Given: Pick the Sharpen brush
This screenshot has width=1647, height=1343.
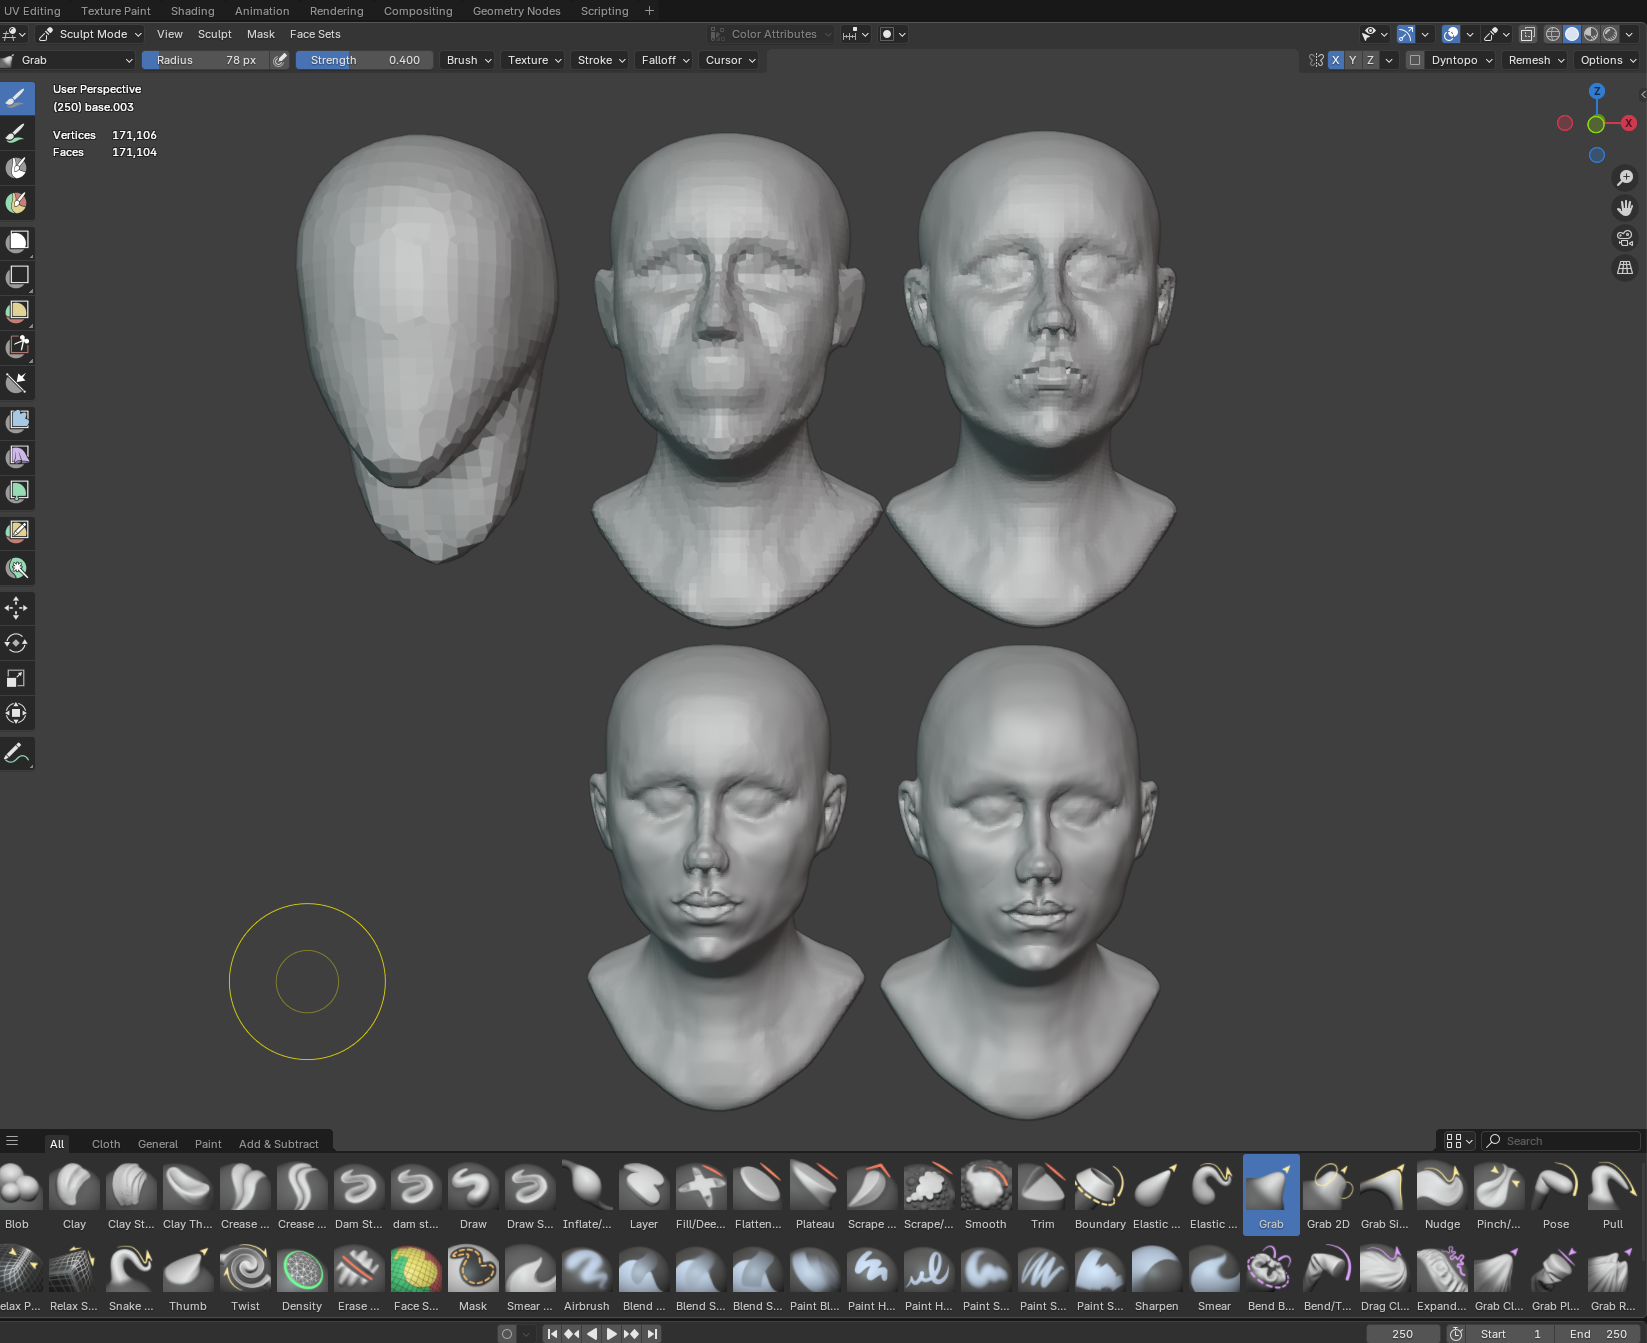Looking at the screenshot, I should point(1156,1276).
